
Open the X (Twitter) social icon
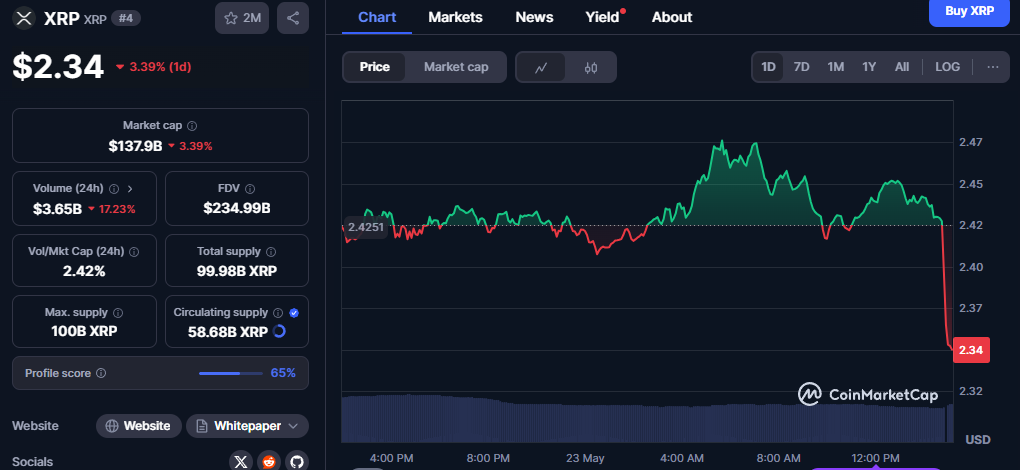pos(241,462)
